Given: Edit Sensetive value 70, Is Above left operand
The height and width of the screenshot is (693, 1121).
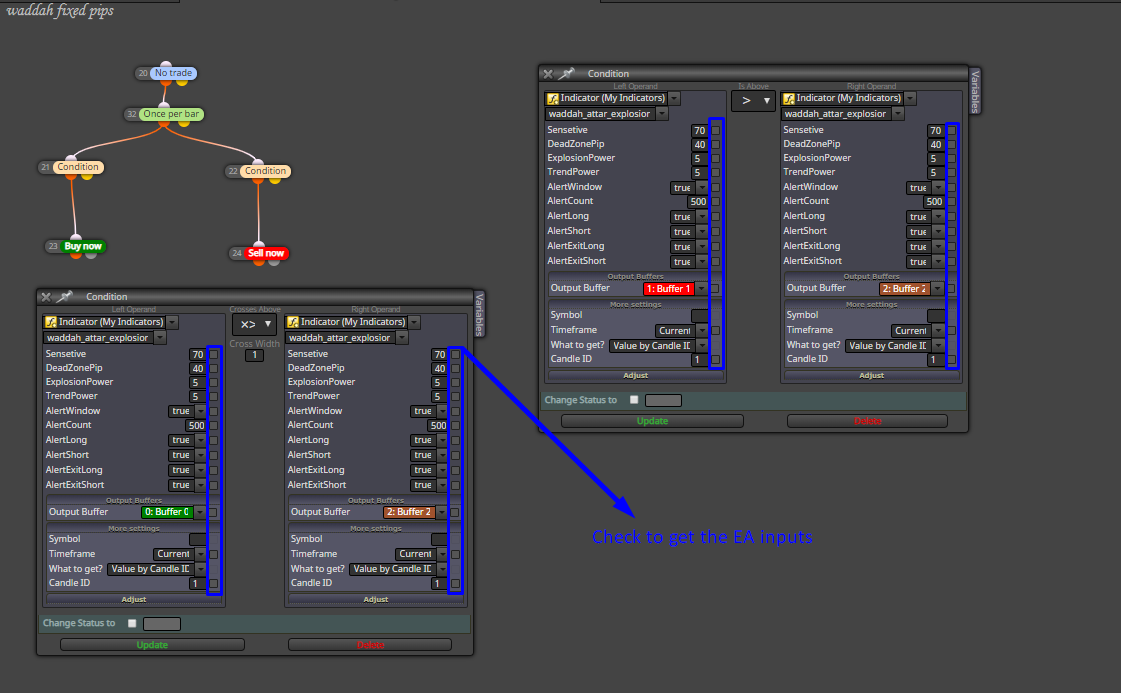Looking at the screenshot, I should pyautogui.click(x=699, y=131).
